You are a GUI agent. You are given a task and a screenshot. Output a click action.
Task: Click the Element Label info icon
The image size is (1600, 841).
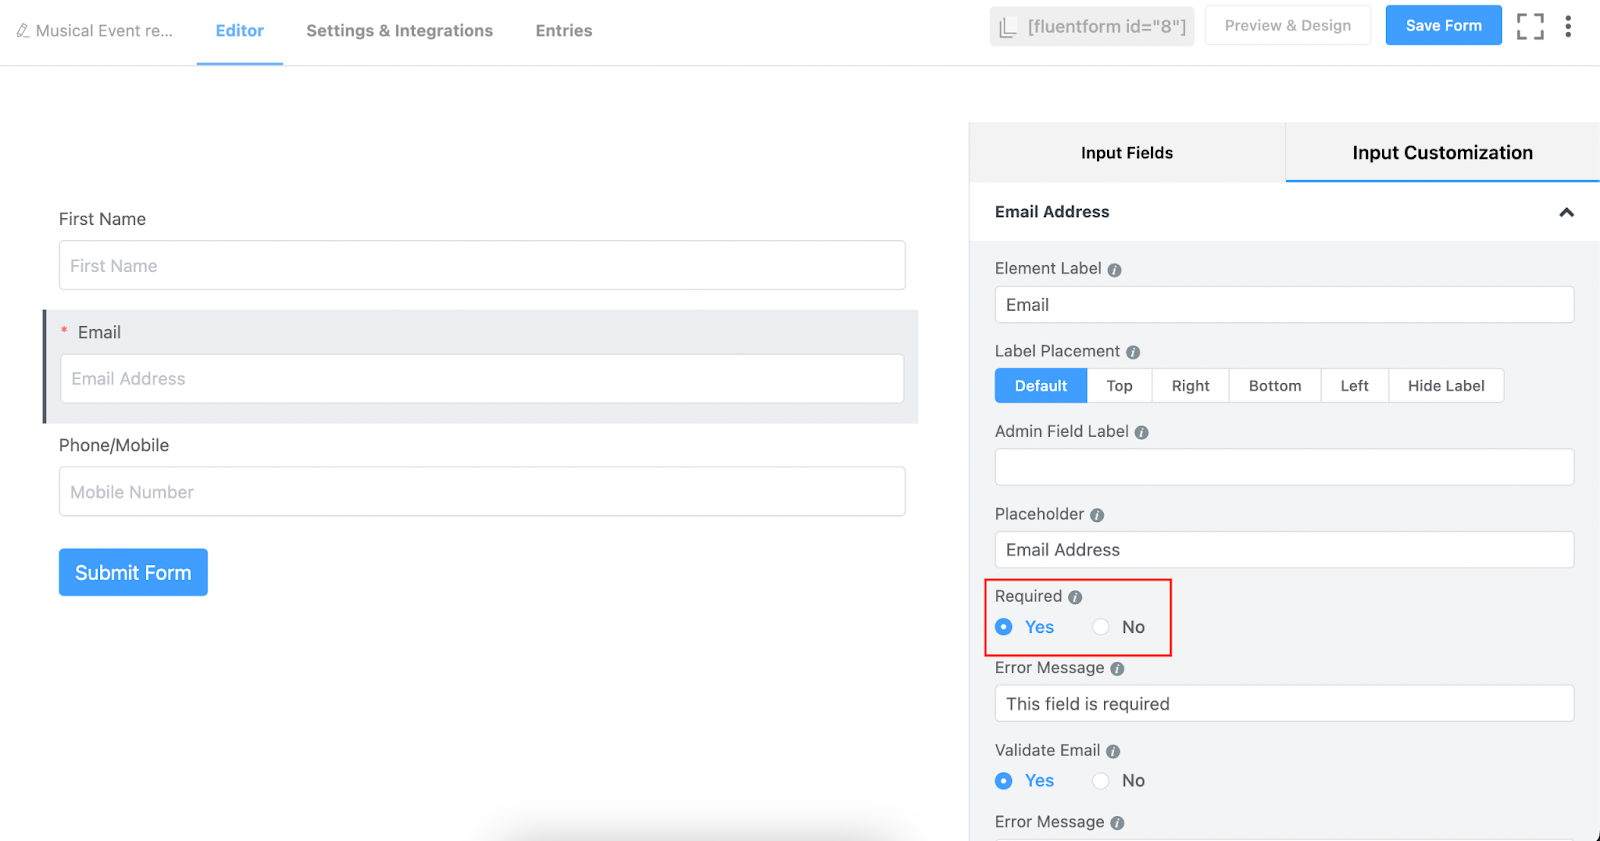pos(1114,270)
